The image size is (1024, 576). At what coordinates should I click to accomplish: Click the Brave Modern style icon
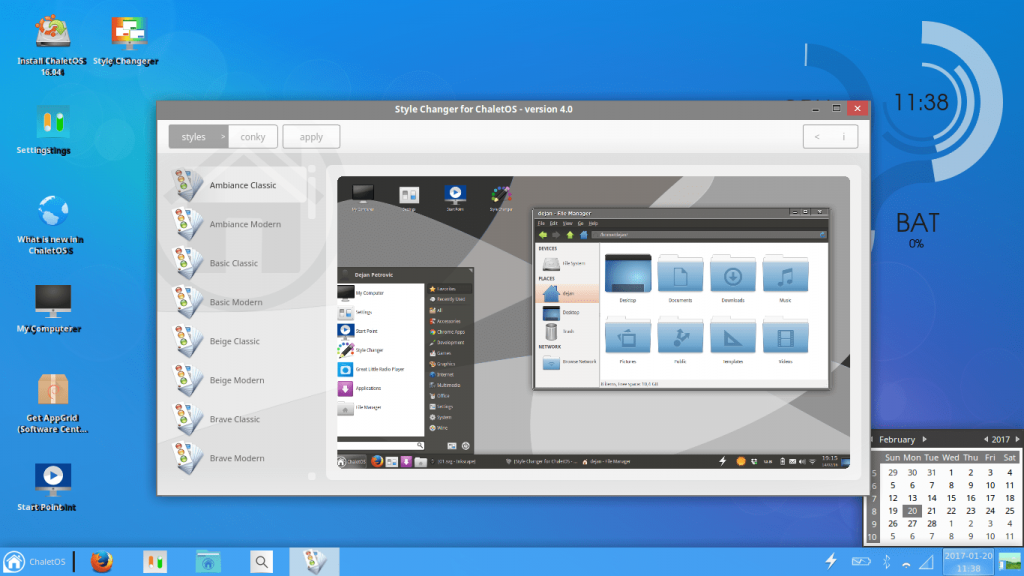tap(188, 458)
